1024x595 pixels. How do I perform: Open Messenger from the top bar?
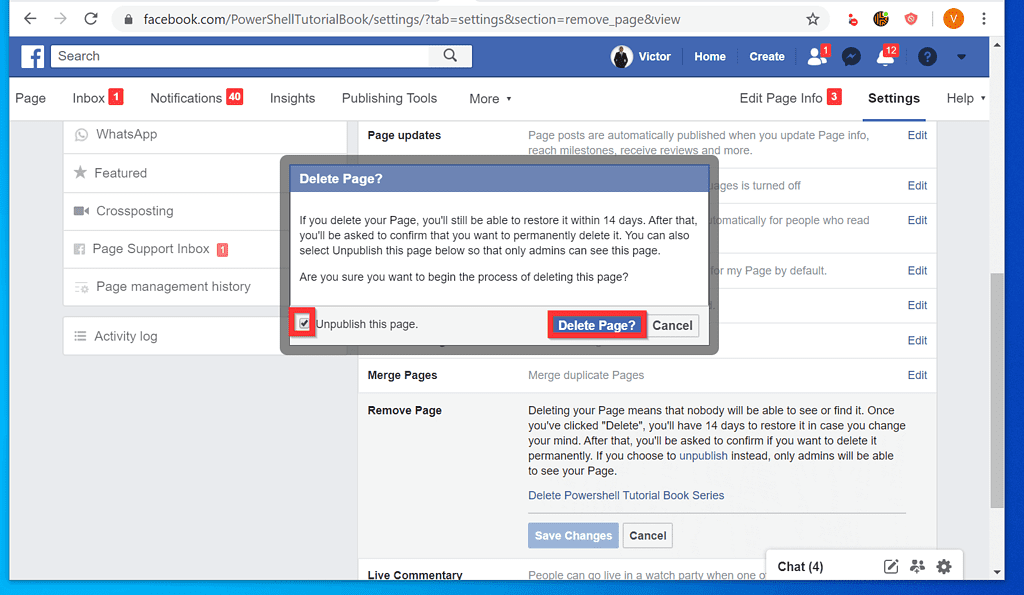pyautogui.click(x=851, y=56)
